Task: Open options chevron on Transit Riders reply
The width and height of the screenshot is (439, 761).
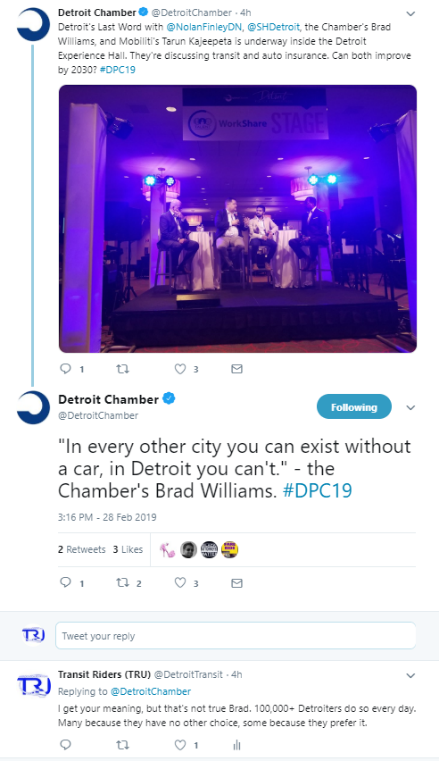Action: click(411, 676)
